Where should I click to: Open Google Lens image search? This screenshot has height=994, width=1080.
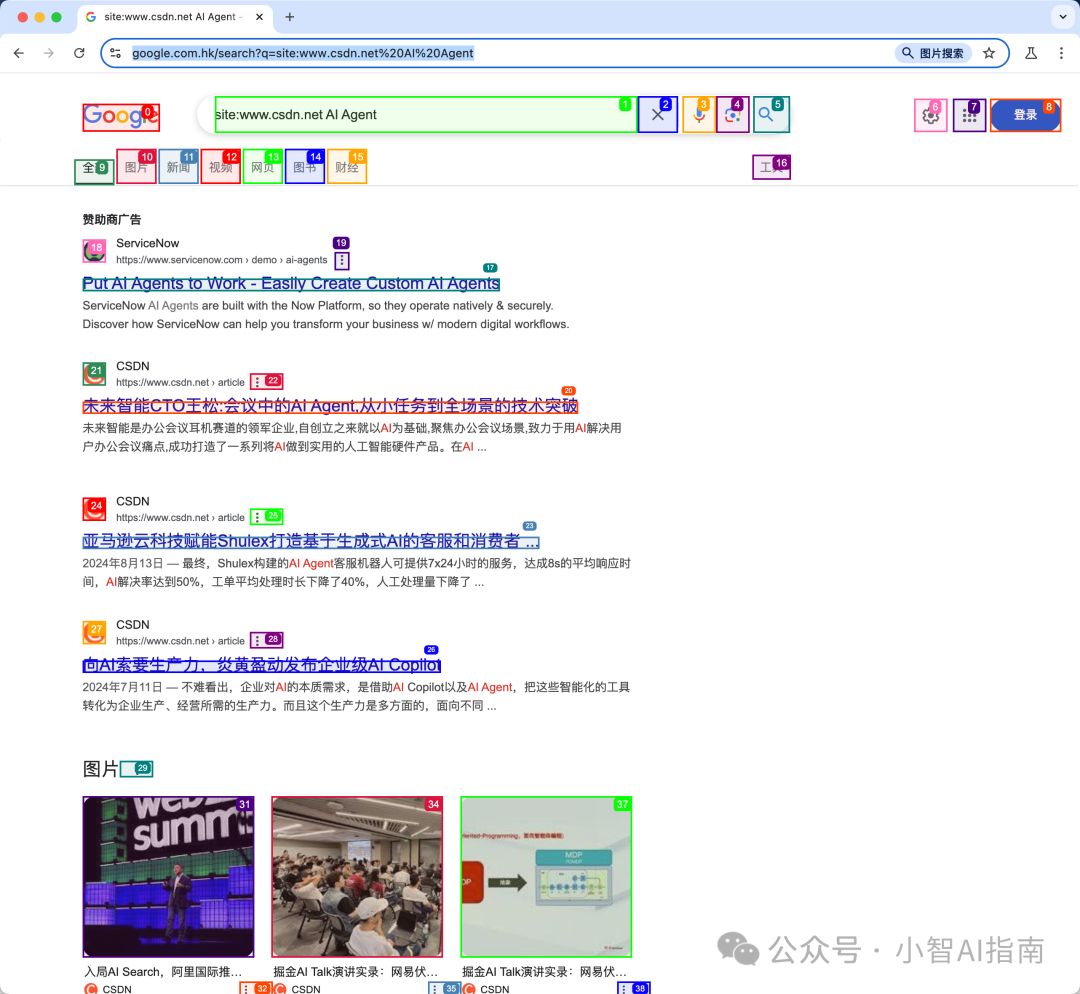pos(732,115)
